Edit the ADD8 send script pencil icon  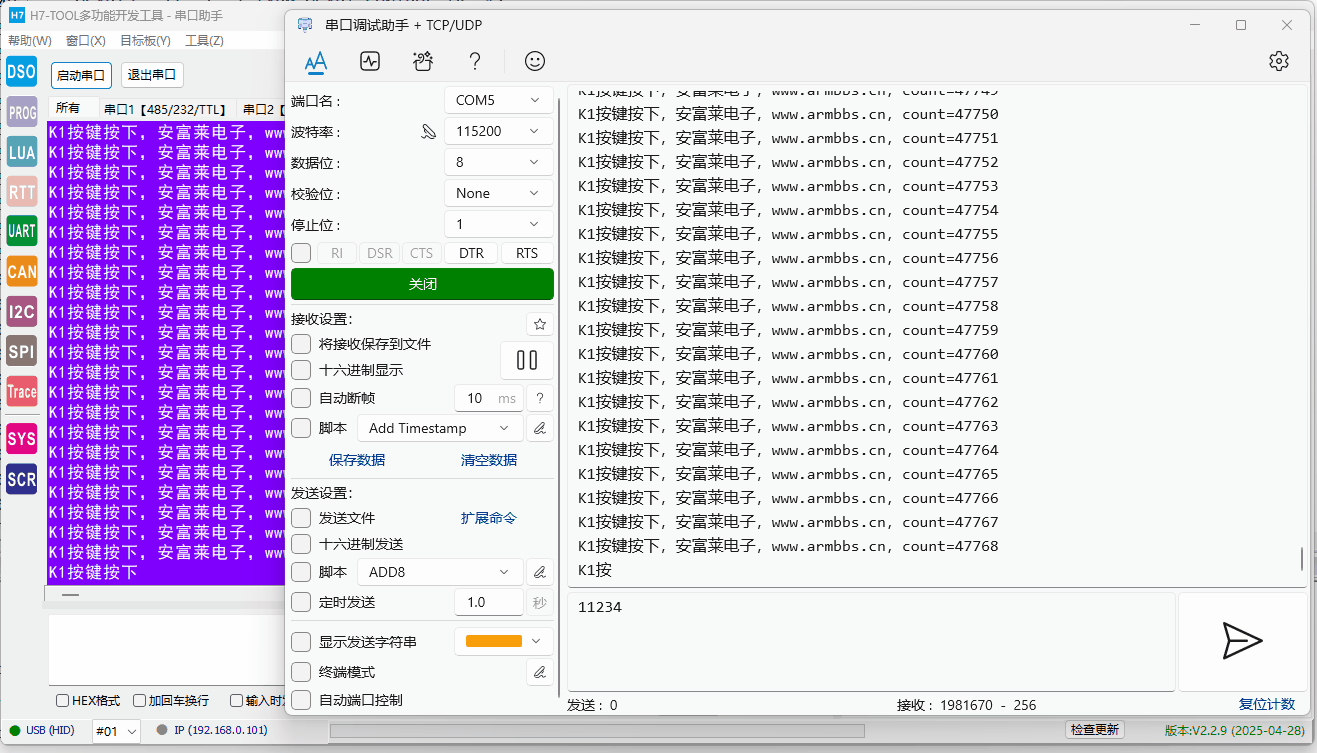540,572
